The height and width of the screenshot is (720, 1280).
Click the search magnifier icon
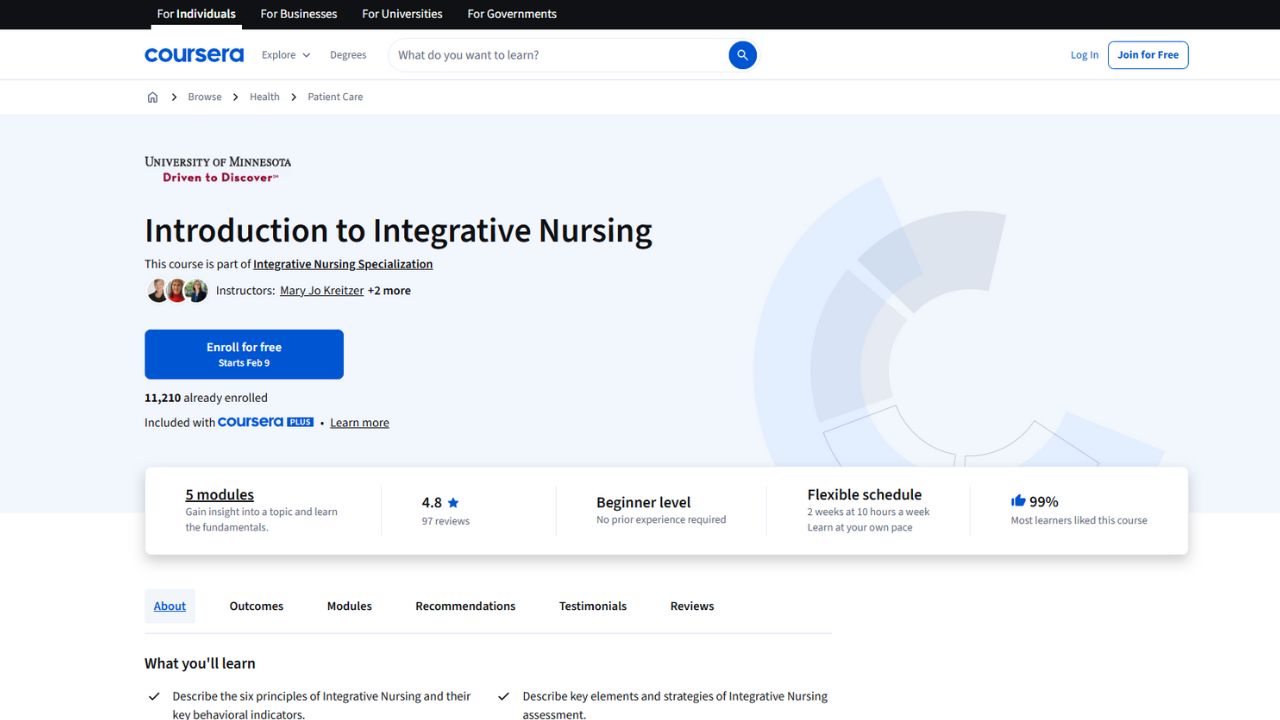[742, 55]
